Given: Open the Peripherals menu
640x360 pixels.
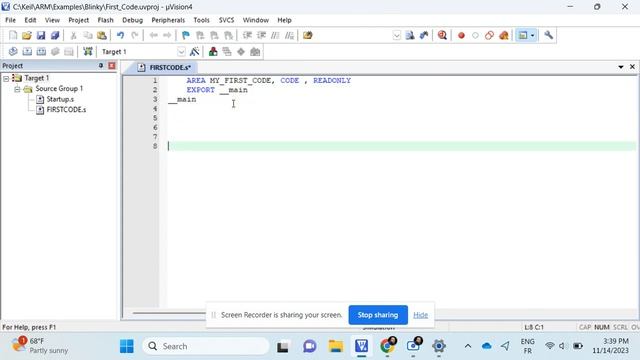Looking at the screenshot, I should pos(168,20).
